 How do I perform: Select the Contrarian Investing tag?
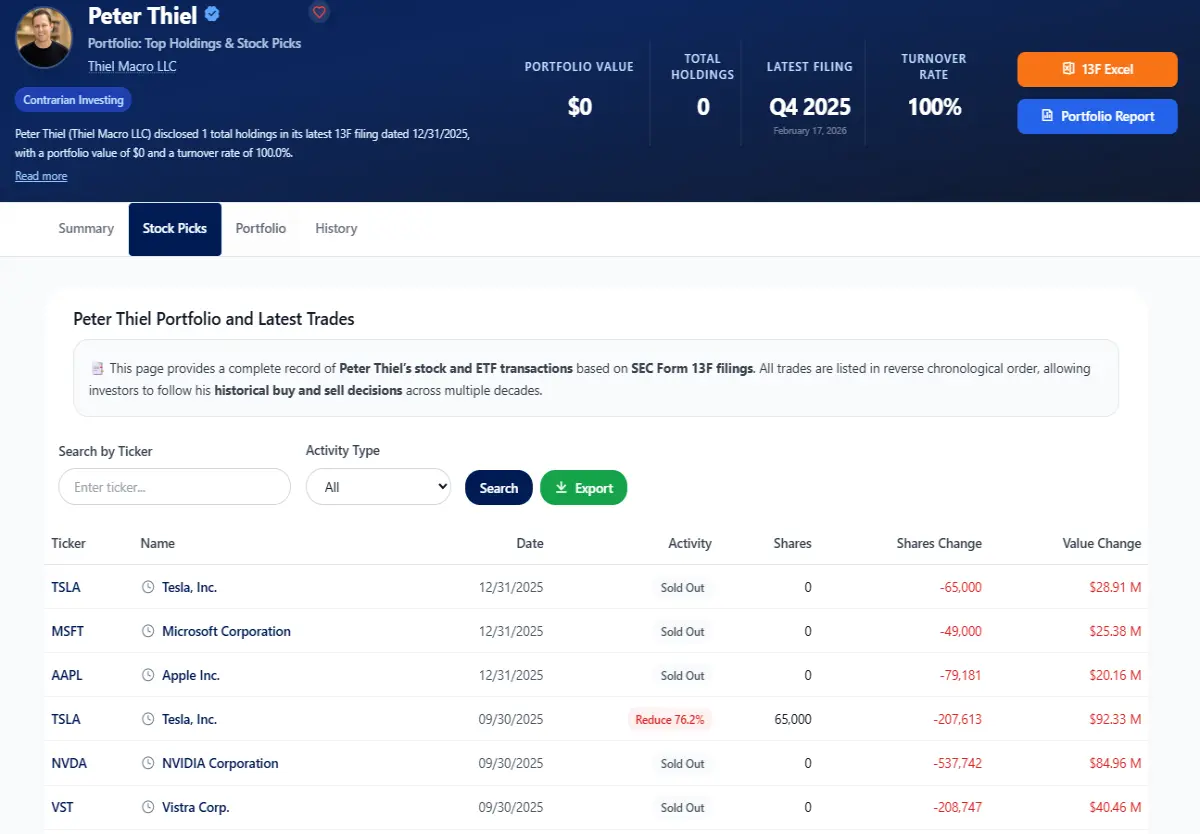point(73,100)
